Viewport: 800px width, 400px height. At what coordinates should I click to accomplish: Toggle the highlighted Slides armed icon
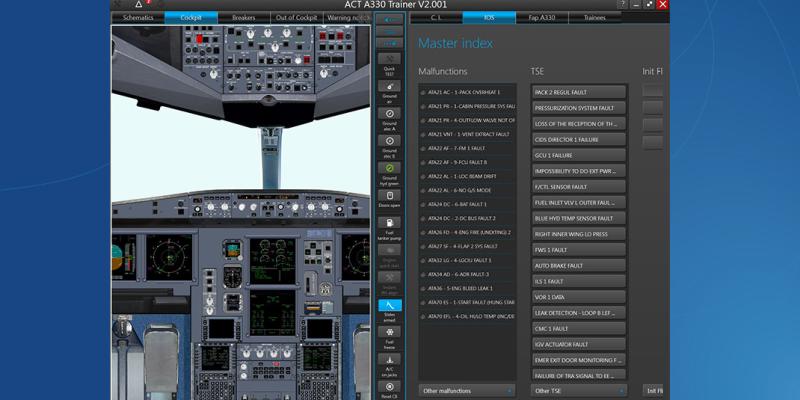tap(389, 305)
